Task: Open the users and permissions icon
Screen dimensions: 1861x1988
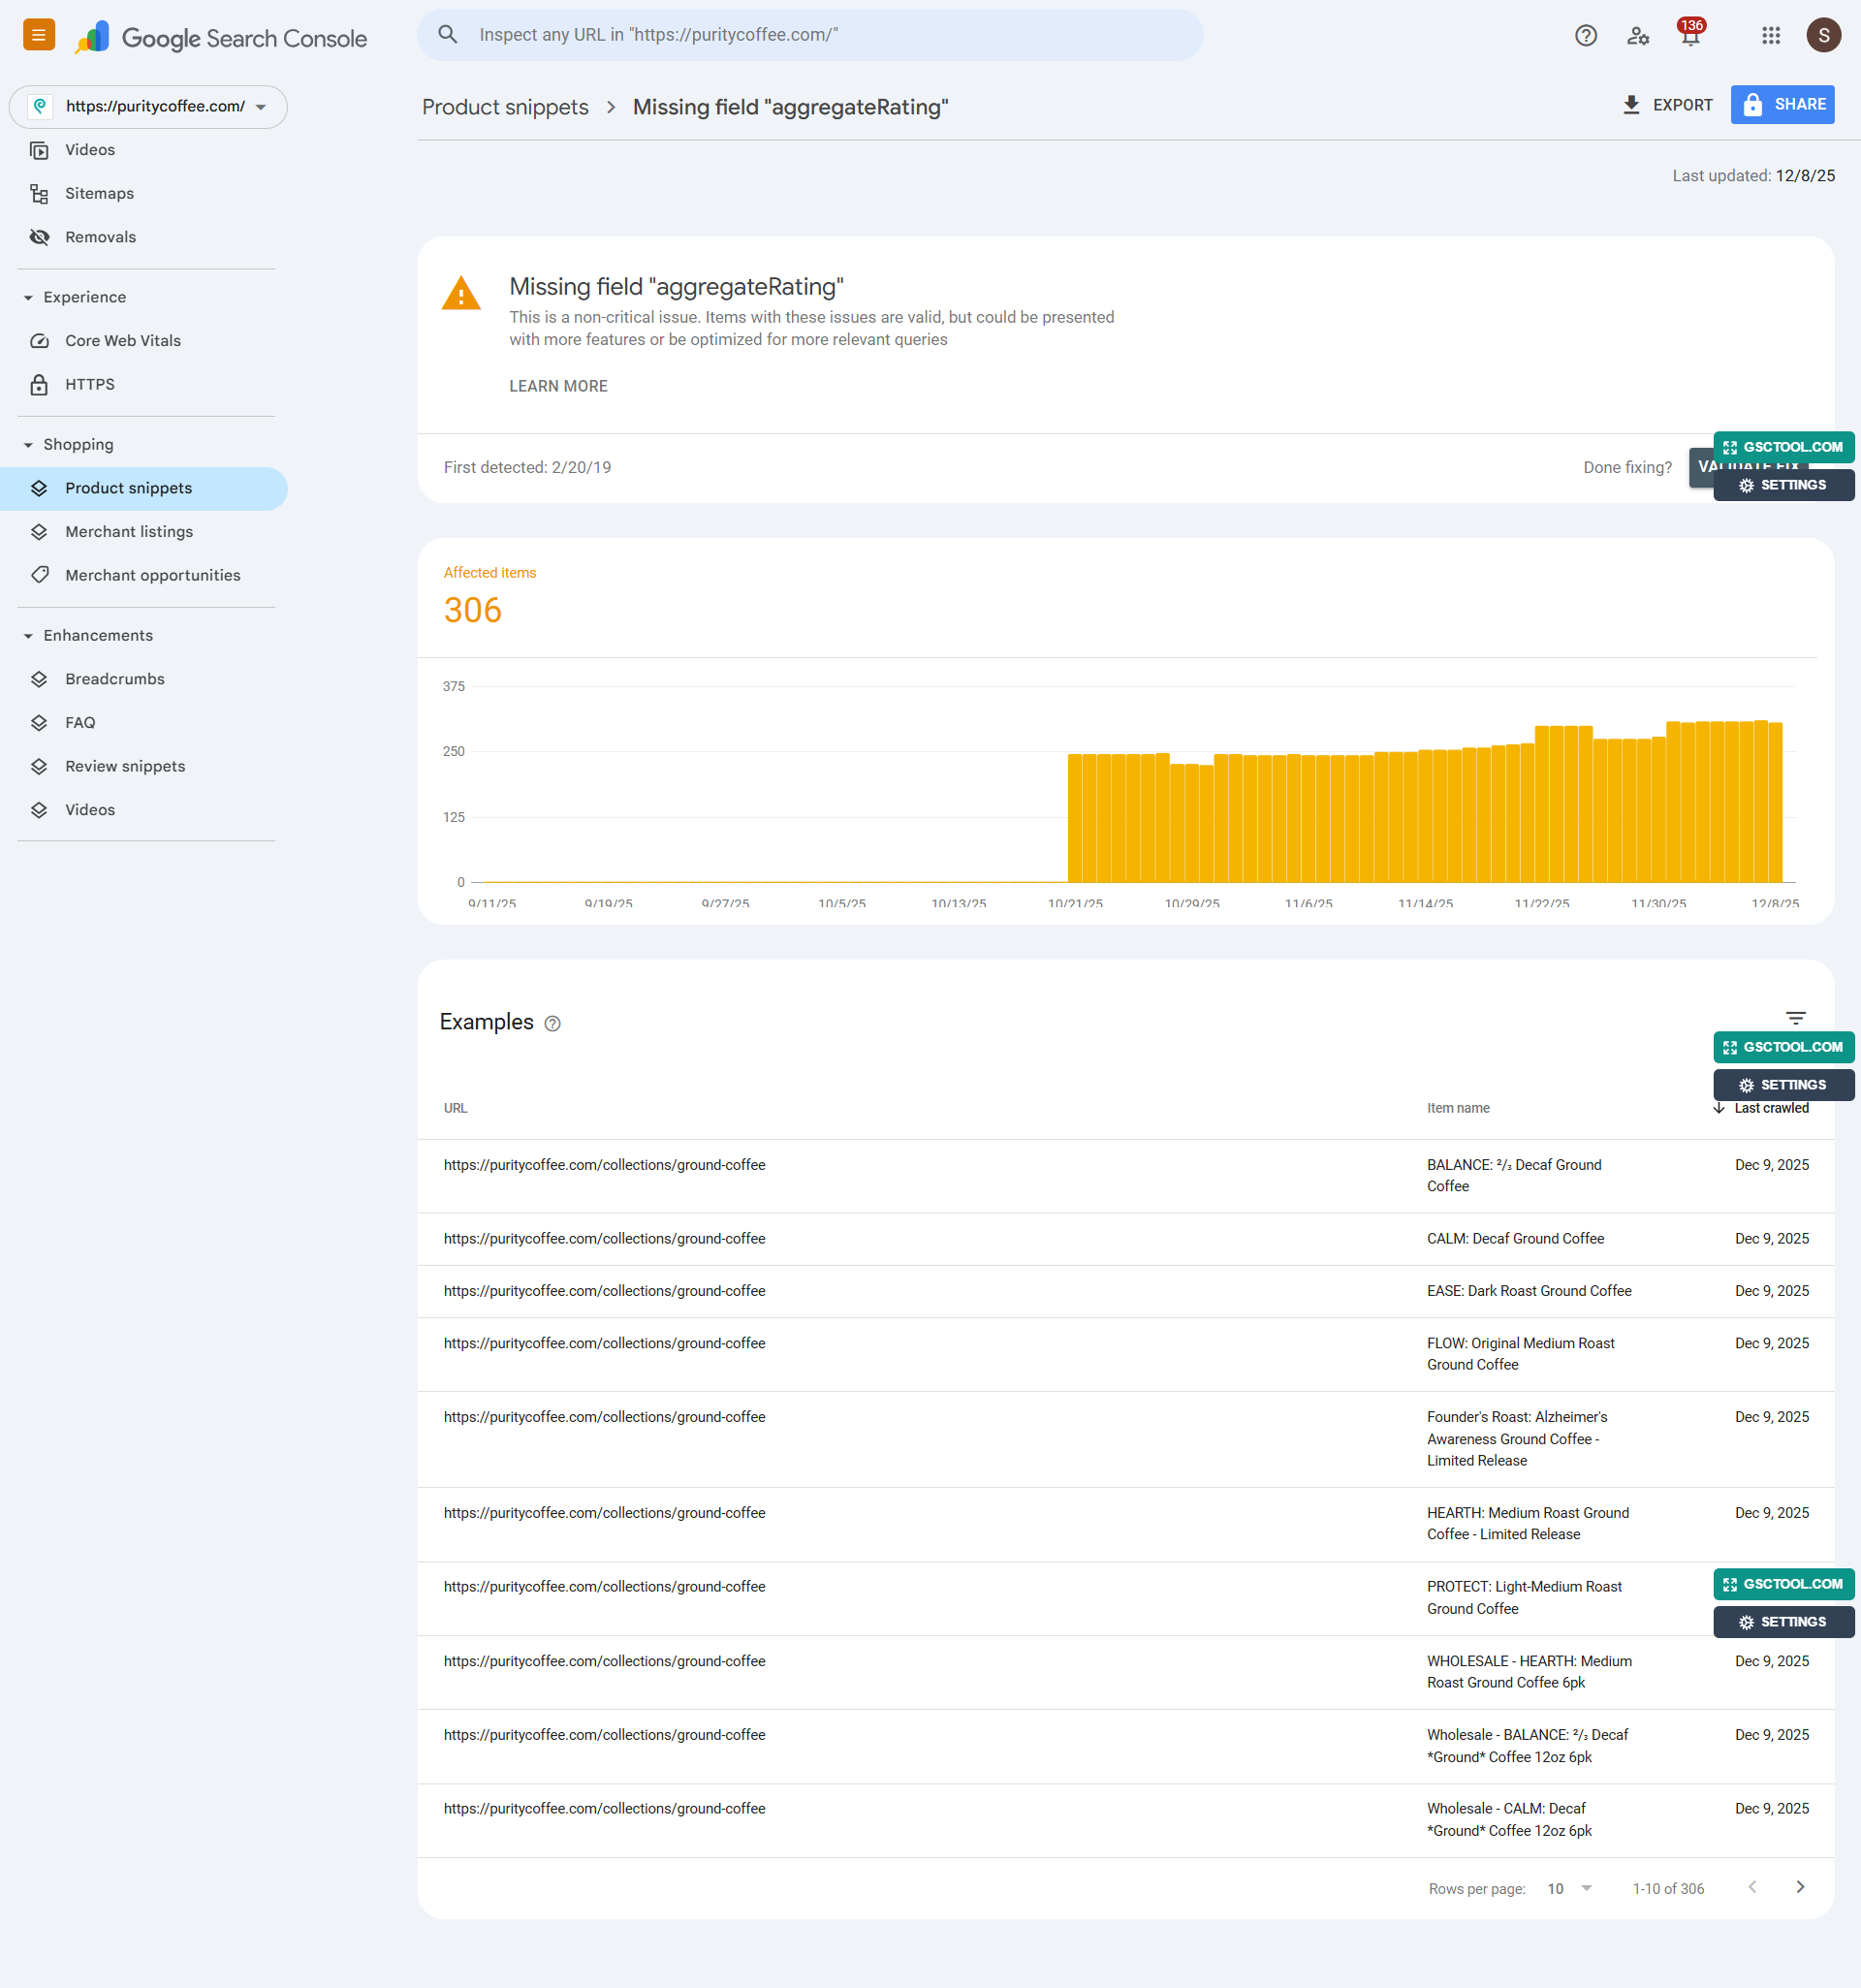Action: click(x=1637, y=36)
